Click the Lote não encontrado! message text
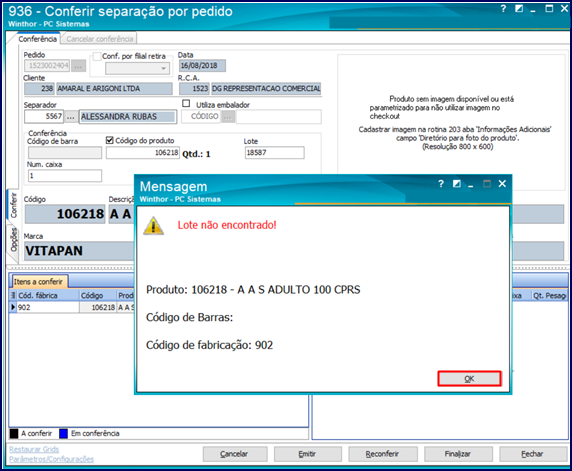 click(227, 225)
